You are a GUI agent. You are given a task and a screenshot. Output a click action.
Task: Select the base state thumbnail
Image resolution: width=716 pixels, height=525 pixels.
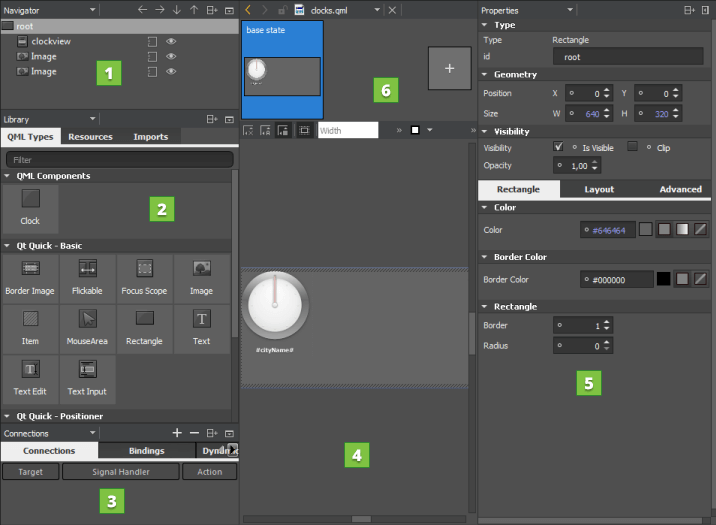[282, 69]
